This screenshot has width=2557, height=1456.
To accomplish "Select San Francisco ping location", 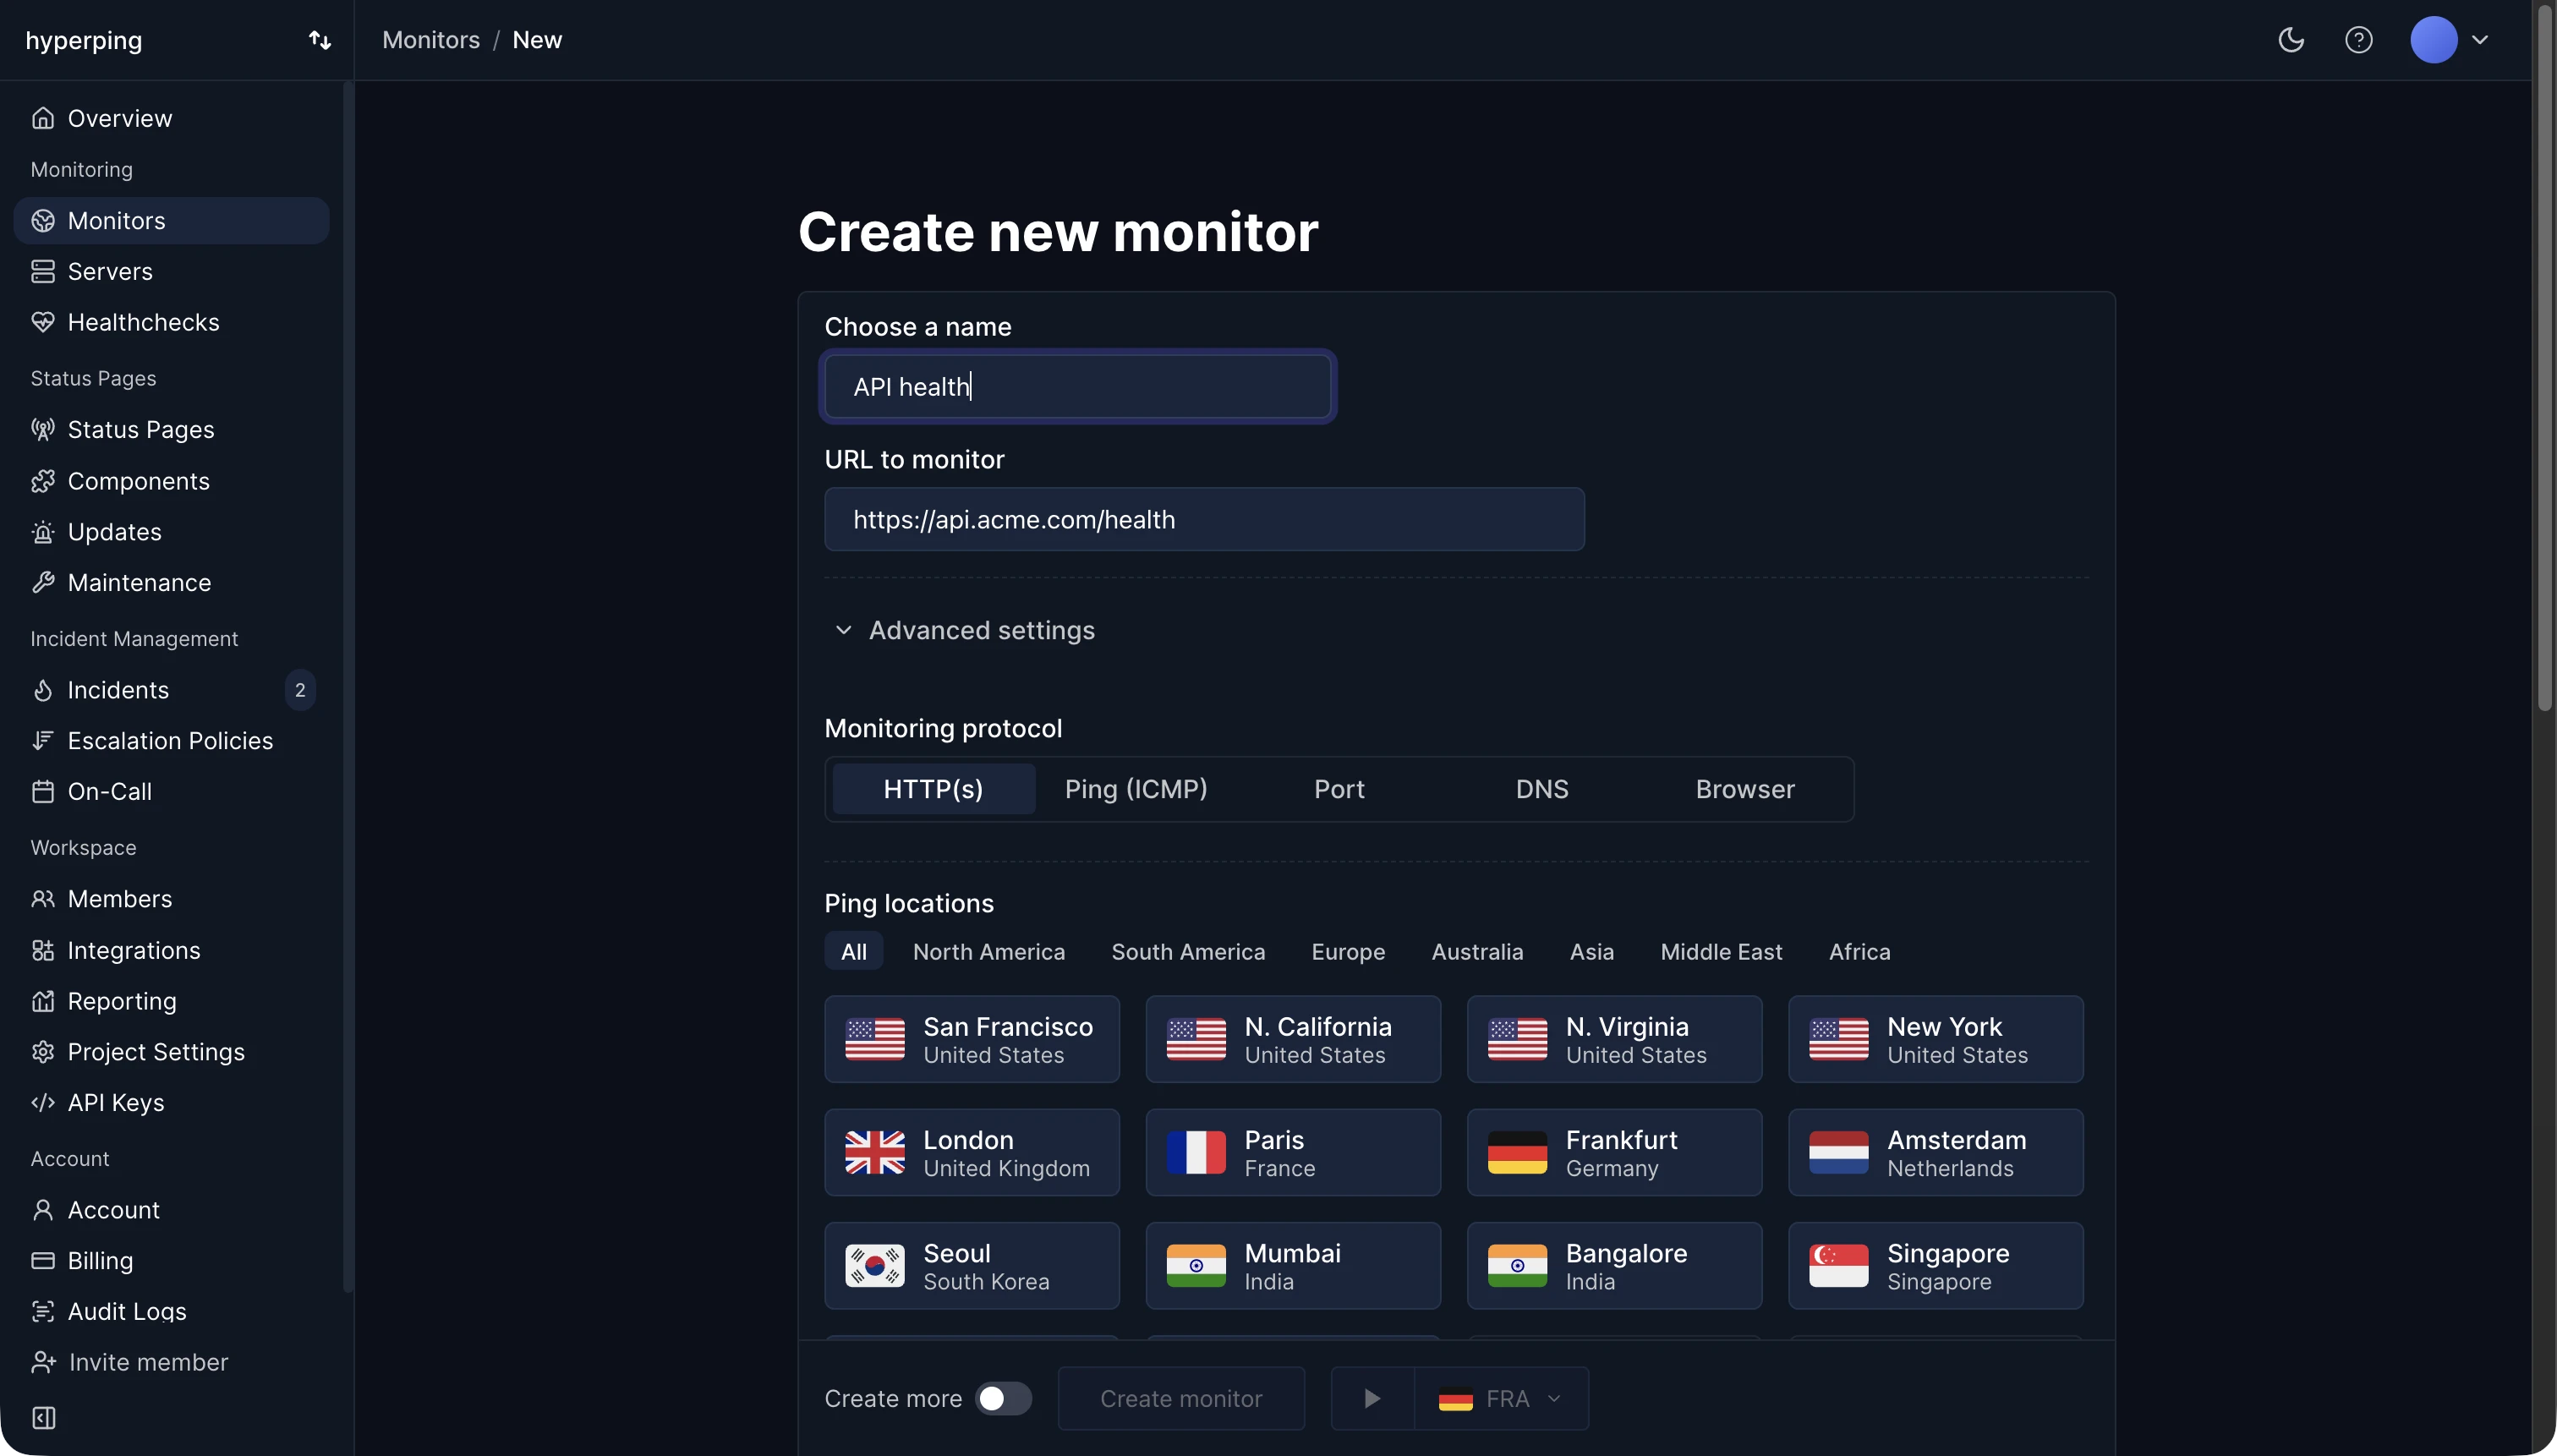I will [971, 1039].
